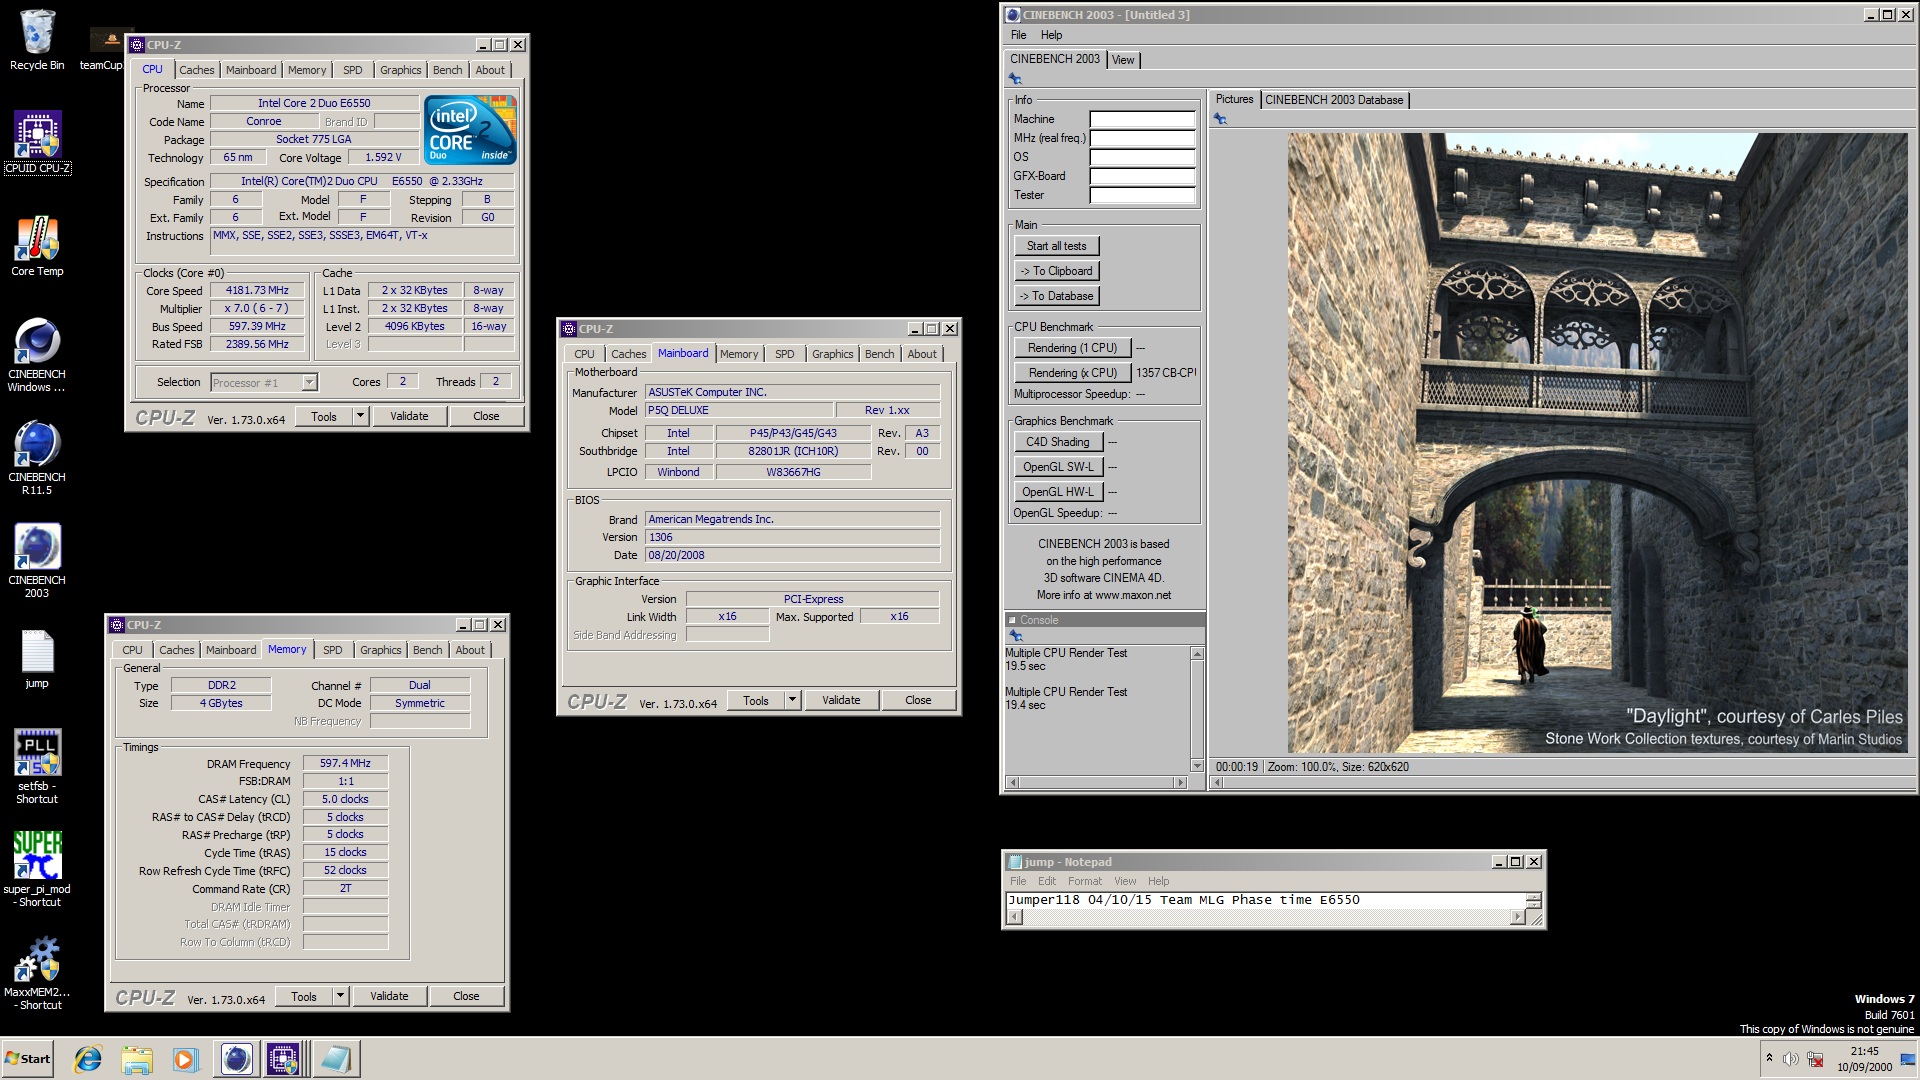Click the OS info input field
Screen dimensions: 1920x1080
[1142, 157]
